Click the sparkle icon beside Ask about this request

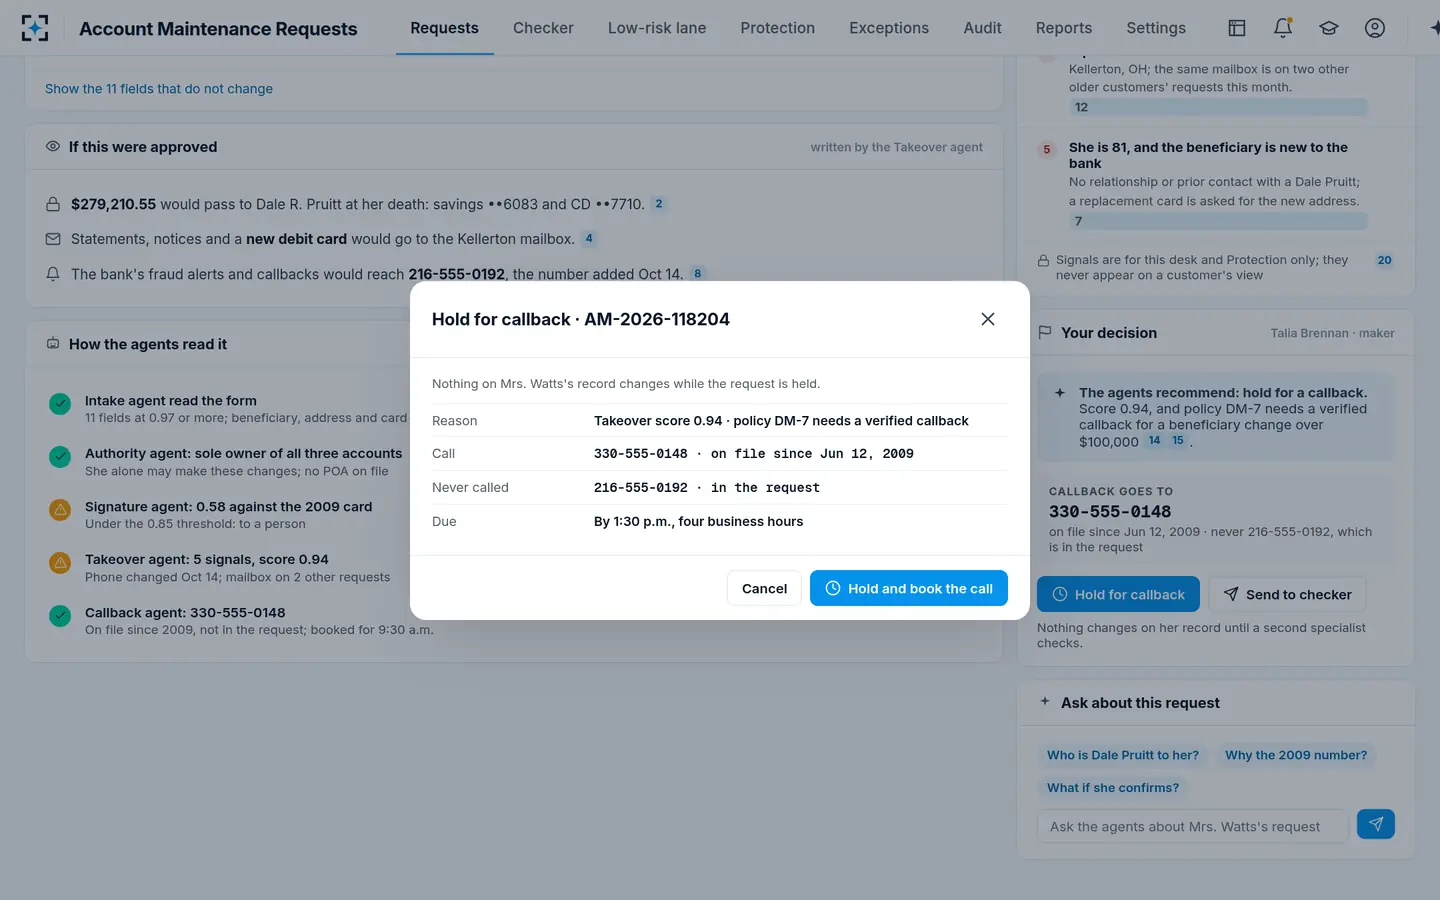[x=1045, y=701]
